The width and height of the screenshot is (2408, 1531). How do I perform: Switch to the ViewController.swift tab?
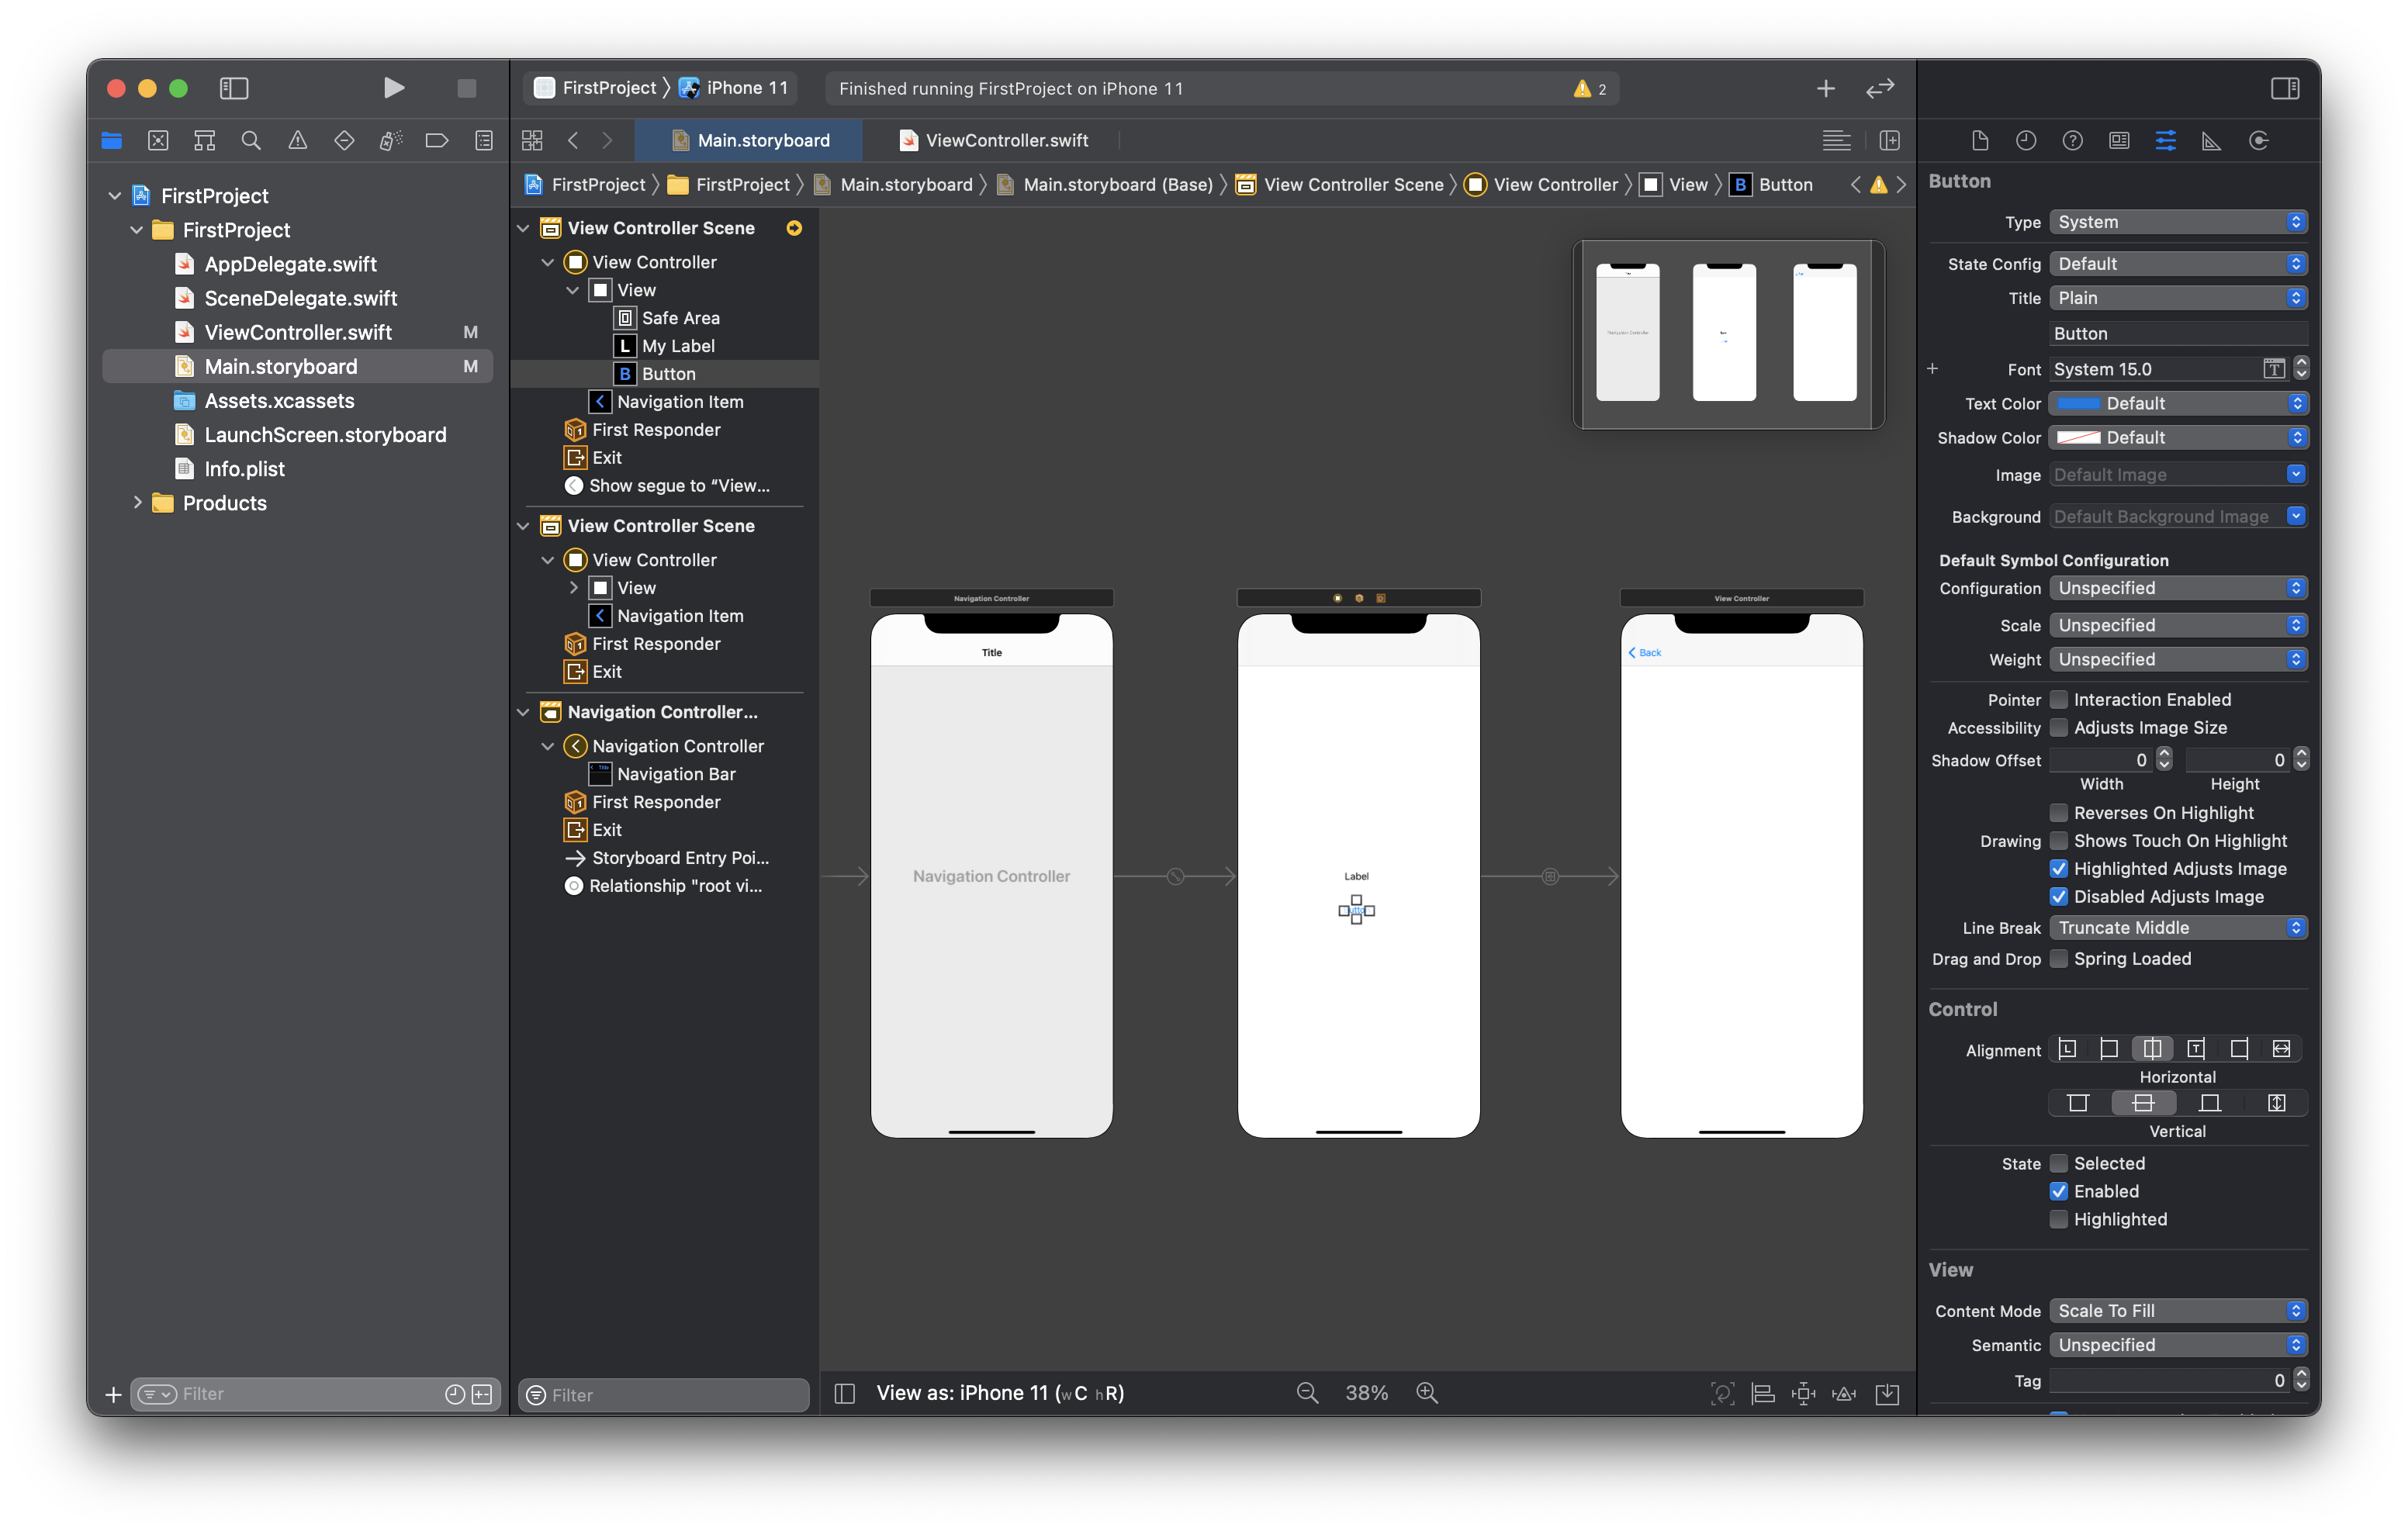pyautogui.click(x=992, y=141)
